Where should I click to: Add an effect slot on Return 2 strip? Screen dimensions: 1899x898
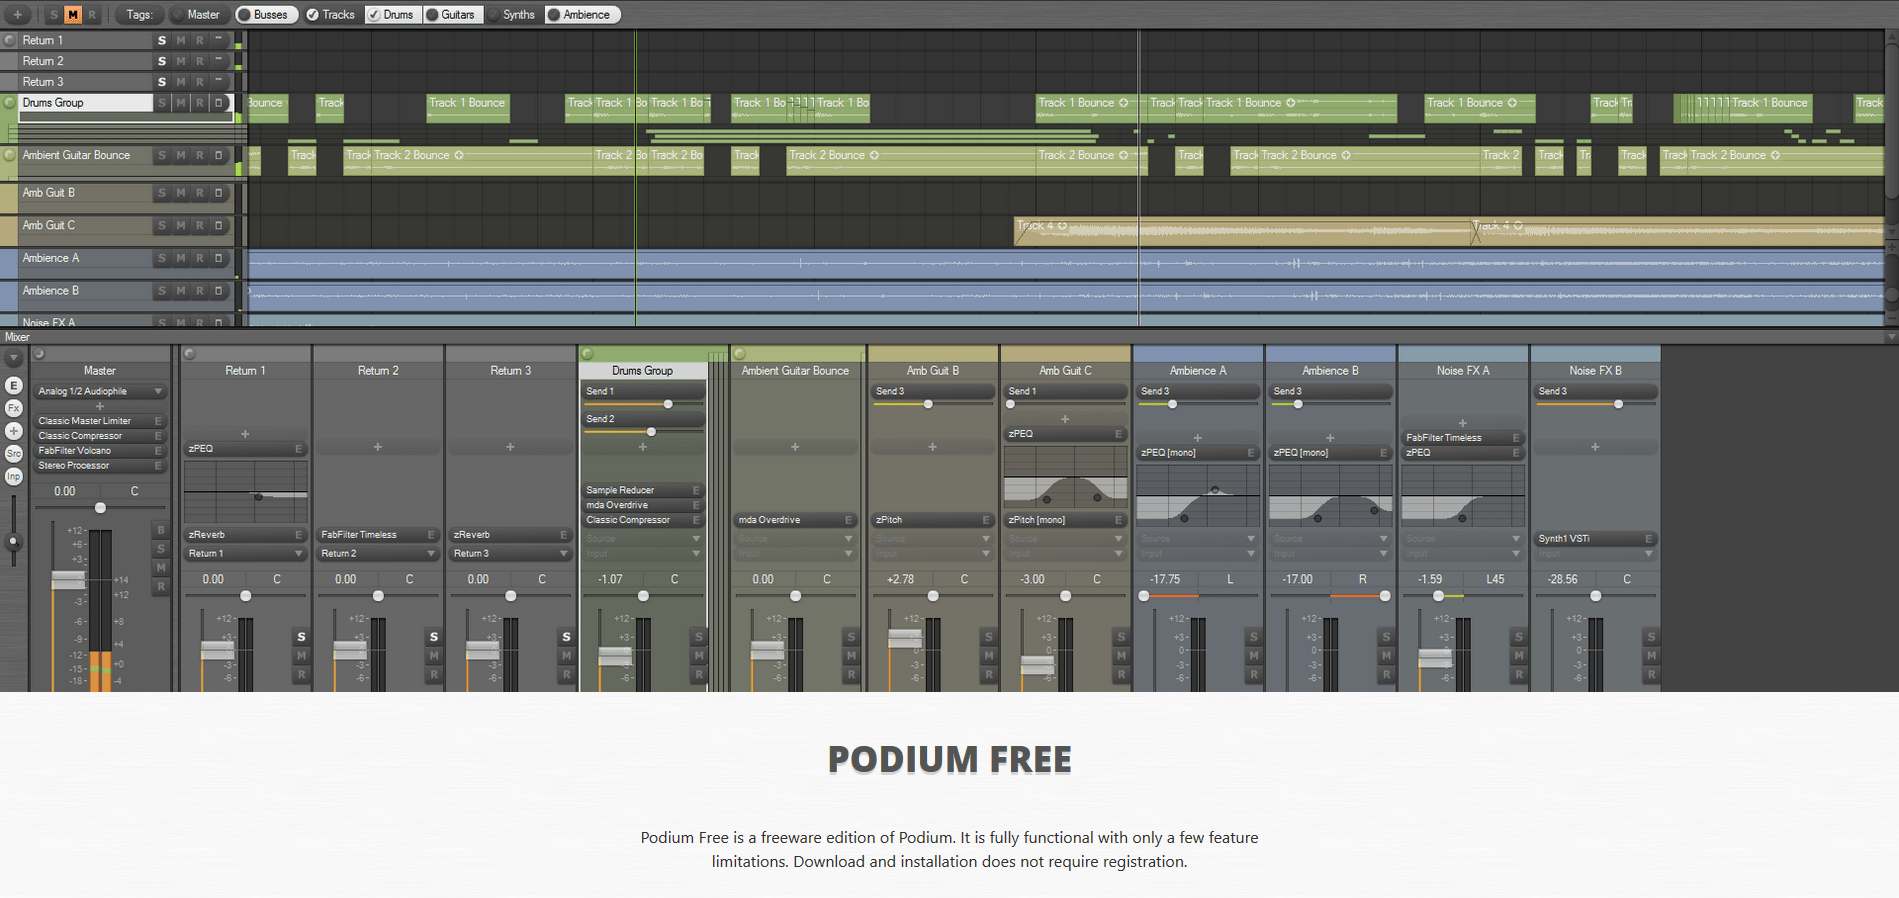click(378, 447)
